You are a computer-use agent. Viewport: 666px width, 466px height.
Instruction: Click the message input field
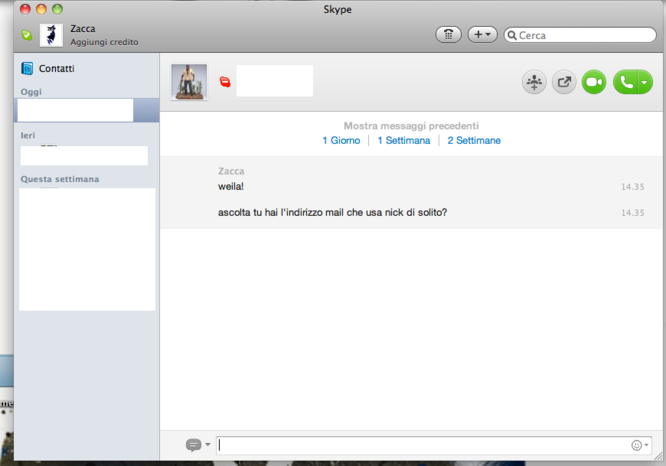(433, 445)
